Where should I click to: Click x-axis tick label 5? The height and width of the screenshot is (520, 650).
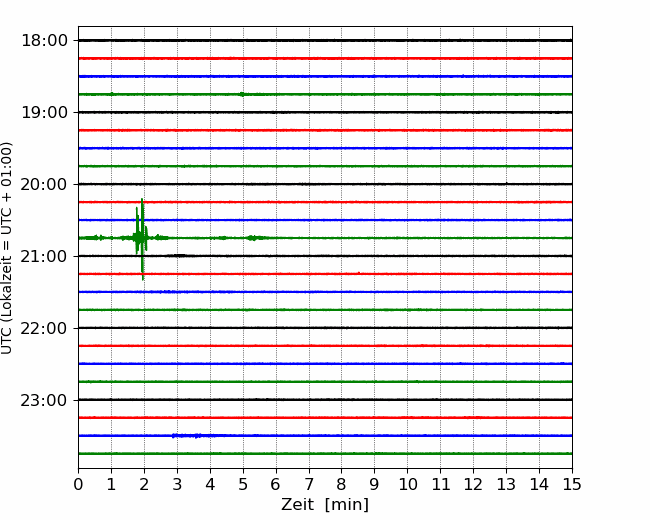pos(243,484)
